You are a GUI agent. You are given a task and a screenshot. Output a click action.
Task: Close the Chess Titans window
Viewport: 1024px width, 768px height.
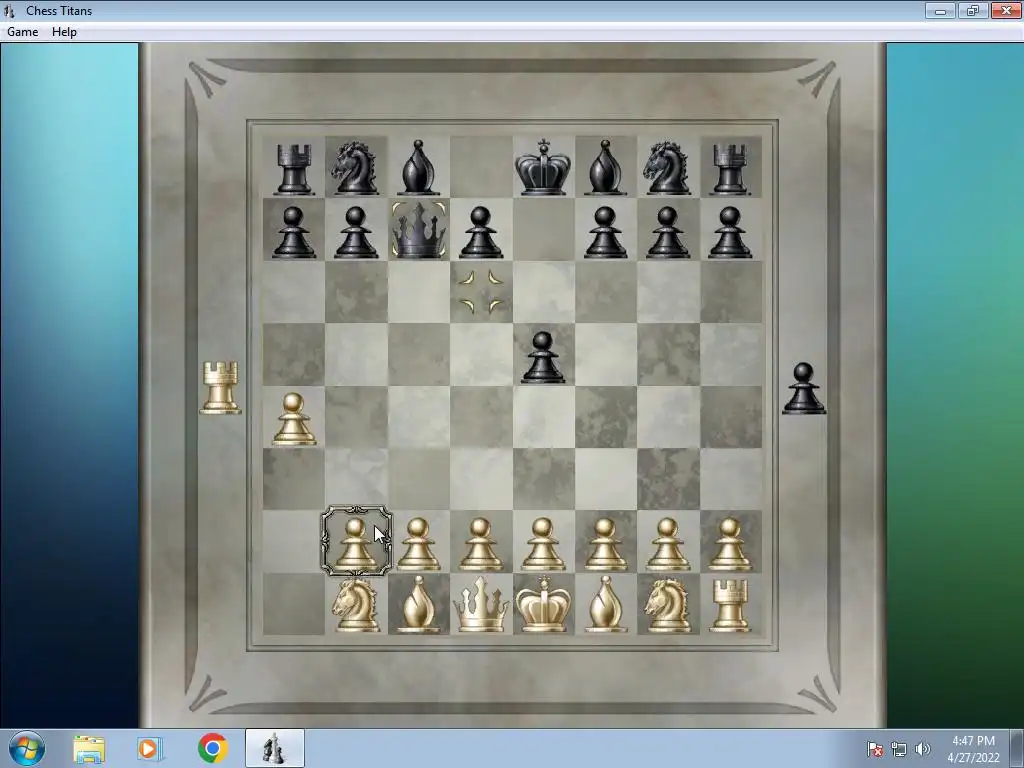point(1006,10)
